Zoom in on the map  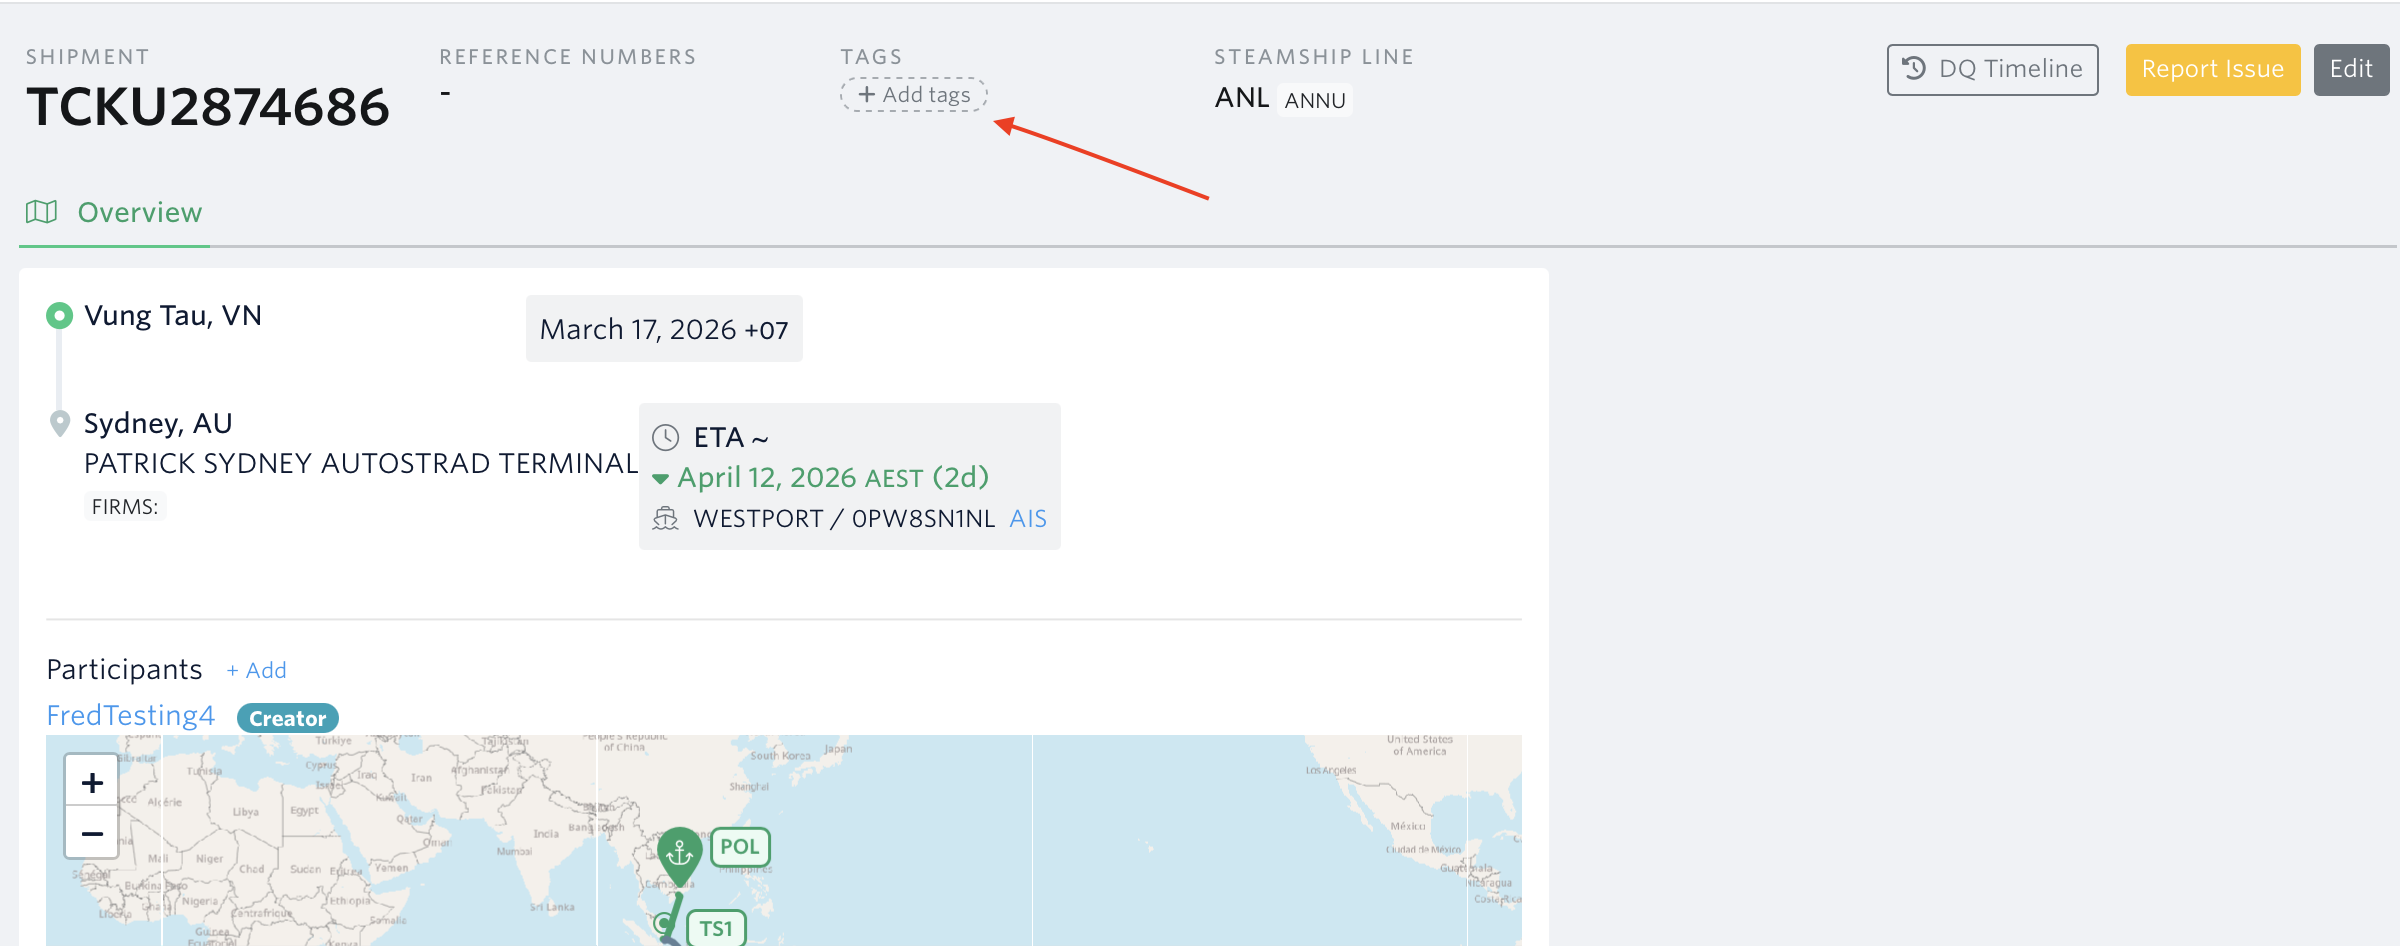[x=92, y=782]
